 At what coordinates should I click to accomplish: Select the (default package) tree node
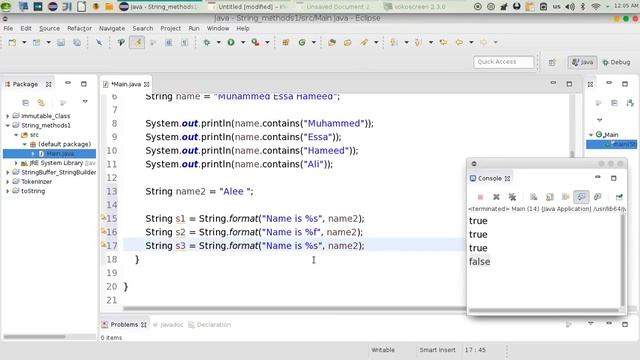pos(64,144)
